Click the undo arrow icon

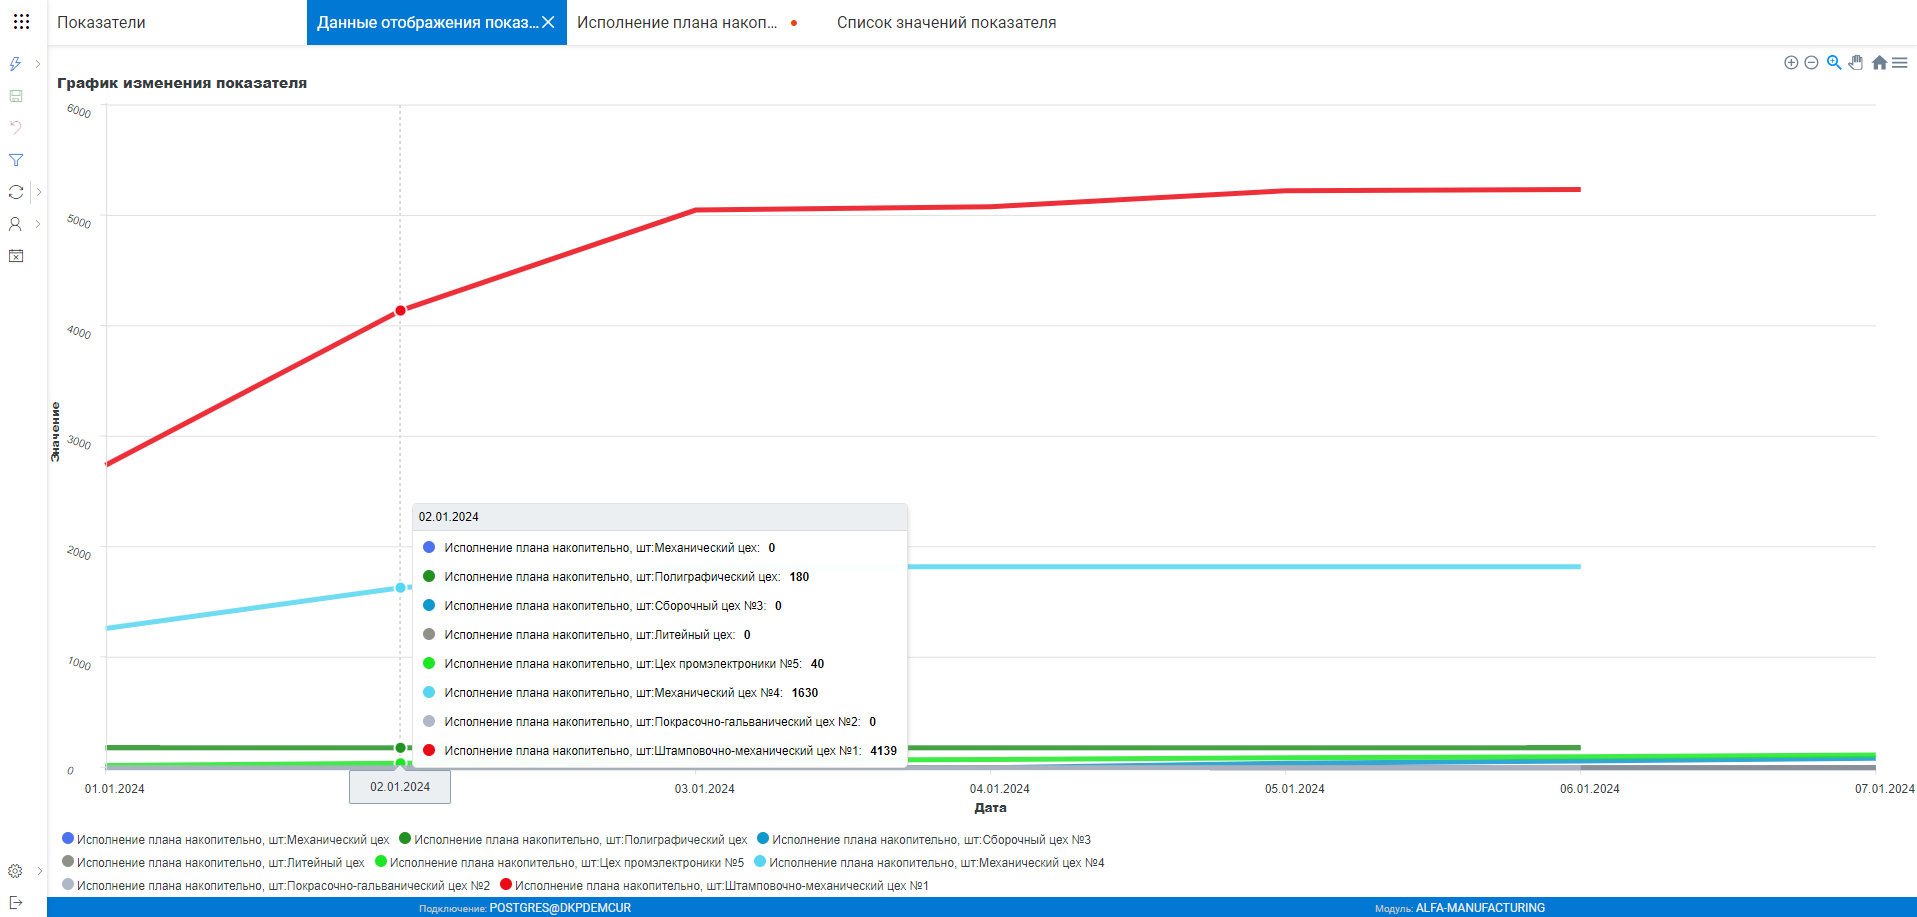pyautogui.click(x=15, y=128)
